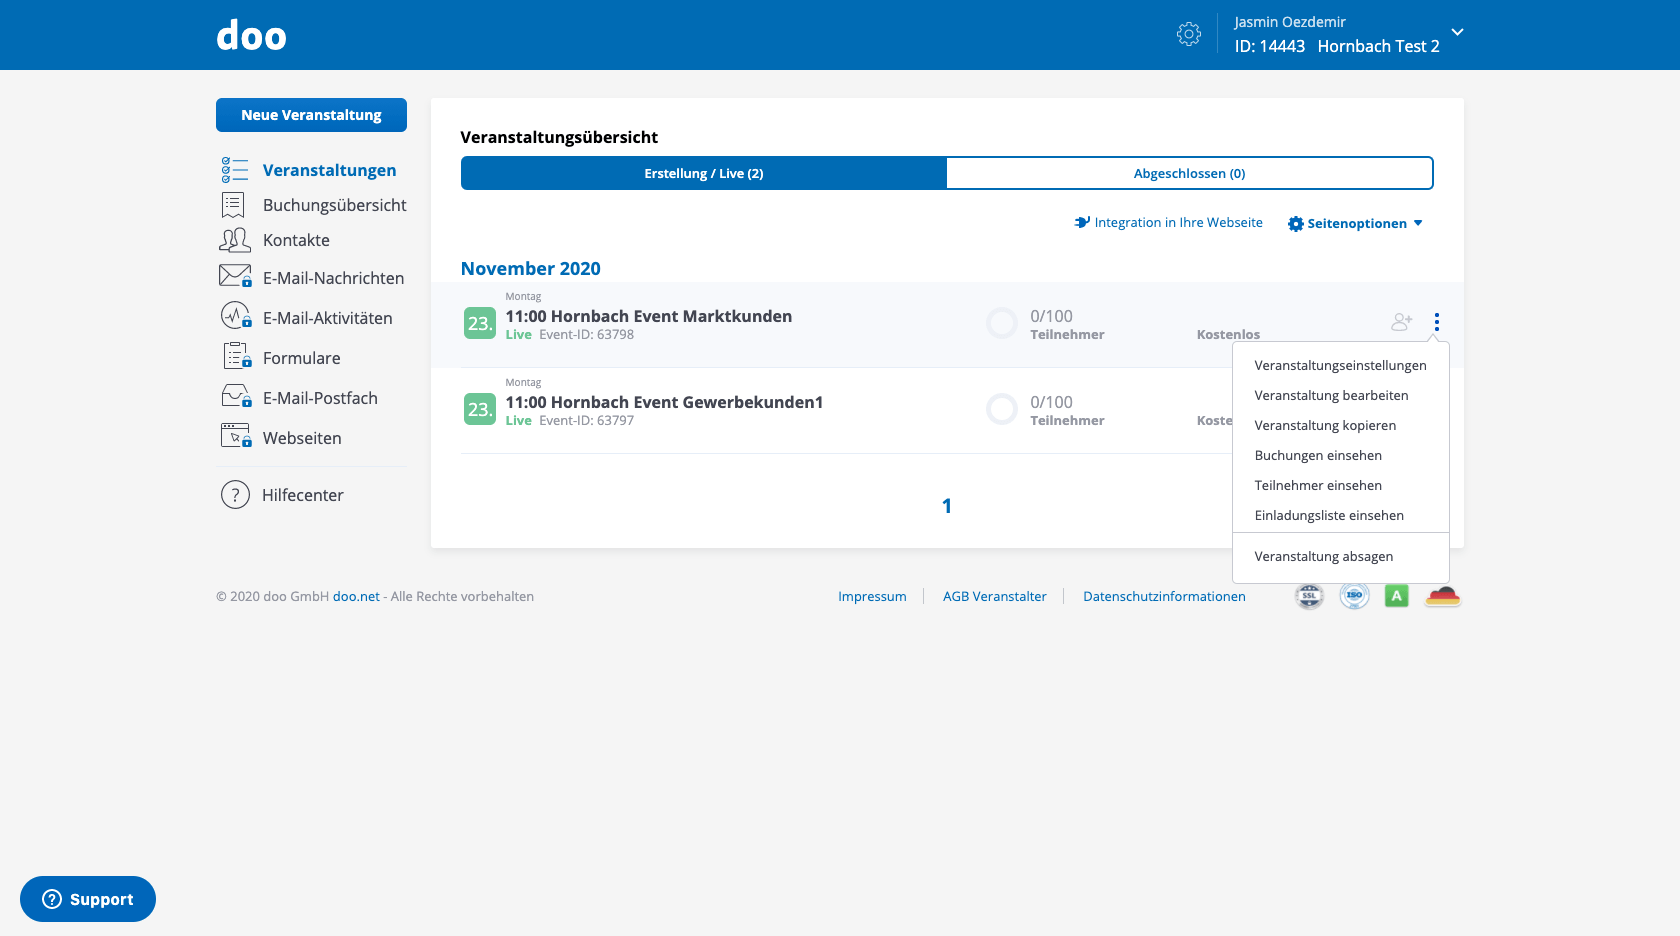Image resolution: width=1680 pixels, height=936 pixels.
Task: Expand the Hornbach Test 2 account menu
Action: coord(1457,32)
